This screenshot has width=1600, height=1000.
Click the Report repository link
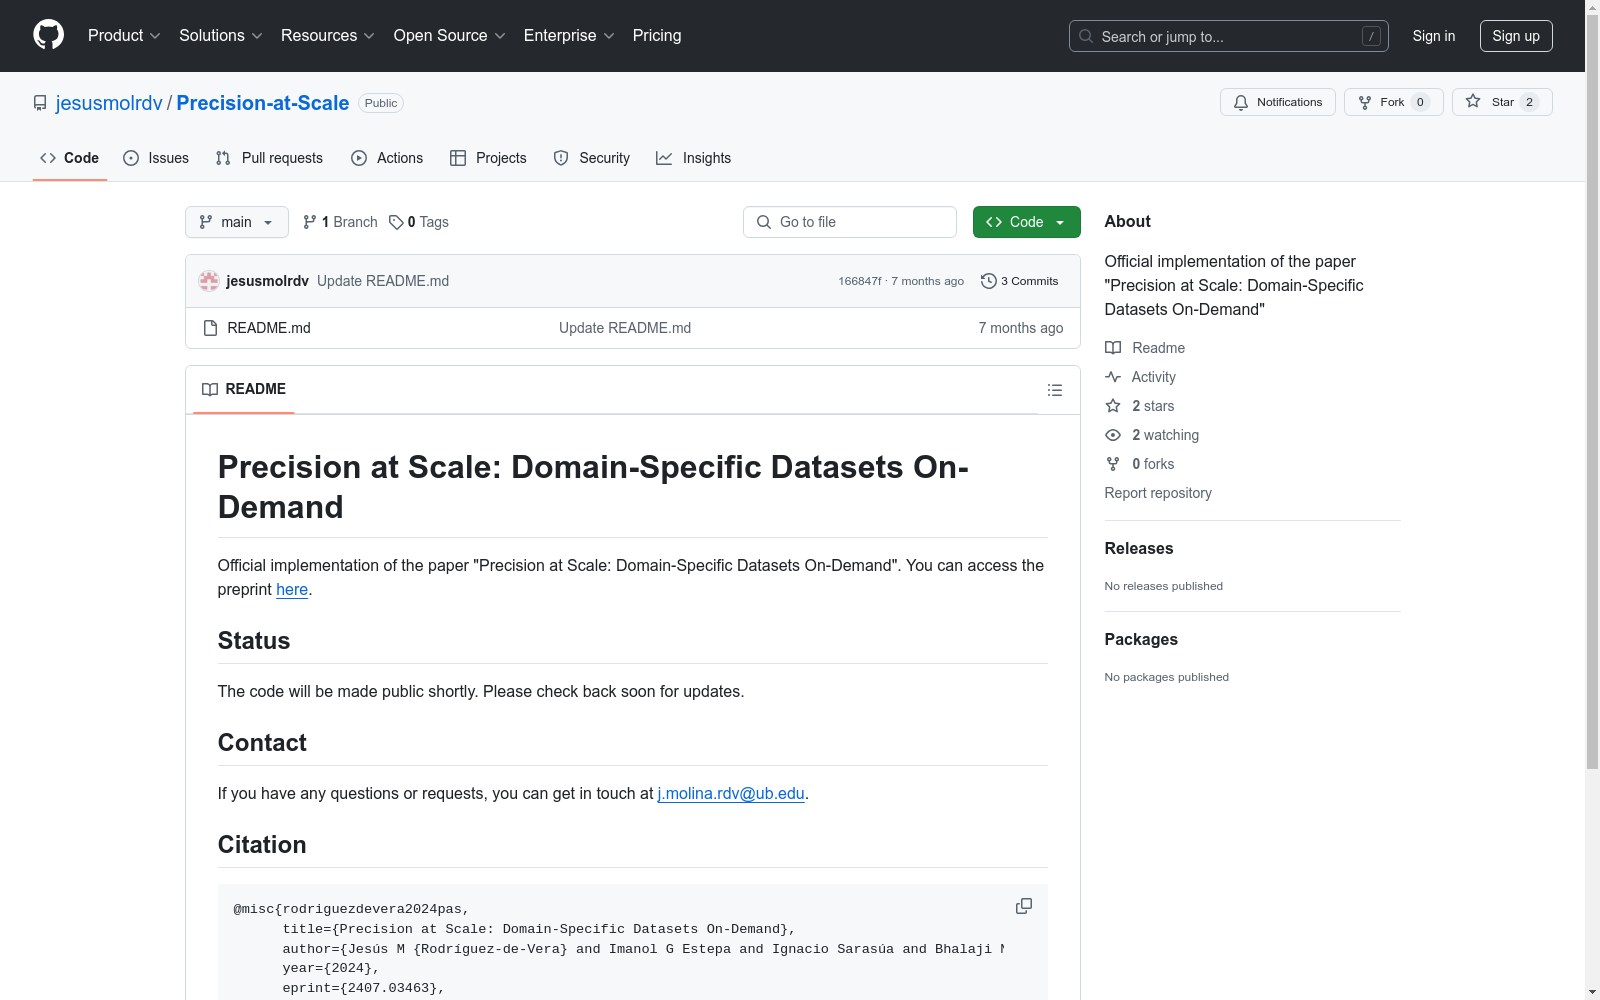(1158, 493)
